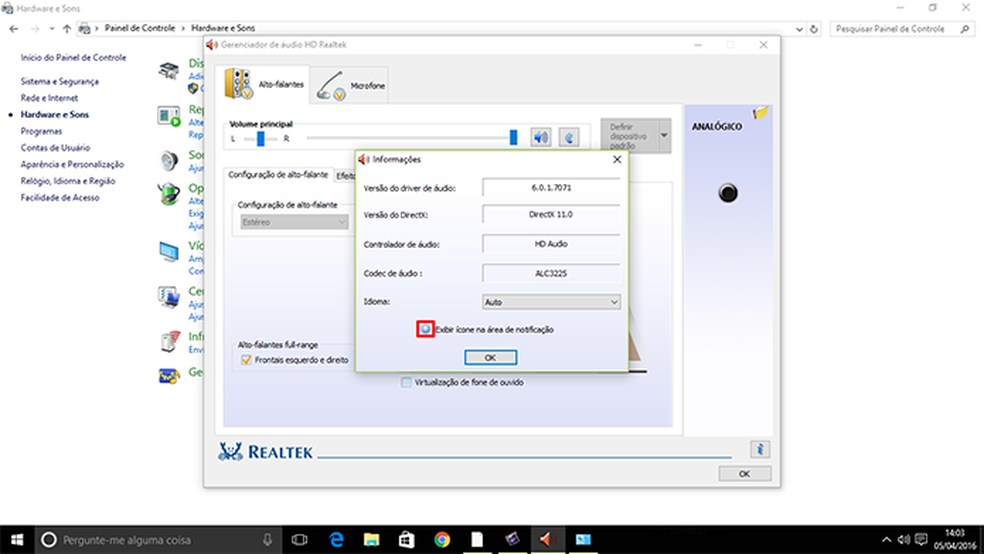Click Definir dispositivo padrão button
Image resolution: width=984 pixels, height=554 pixels.
(628, 136)
